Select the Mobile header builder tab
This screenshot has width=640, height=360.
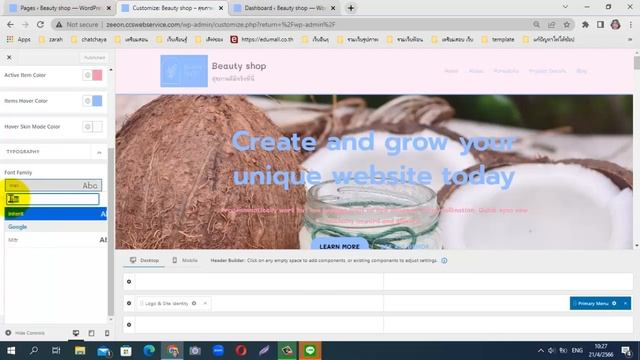click(x=185, y=260)
